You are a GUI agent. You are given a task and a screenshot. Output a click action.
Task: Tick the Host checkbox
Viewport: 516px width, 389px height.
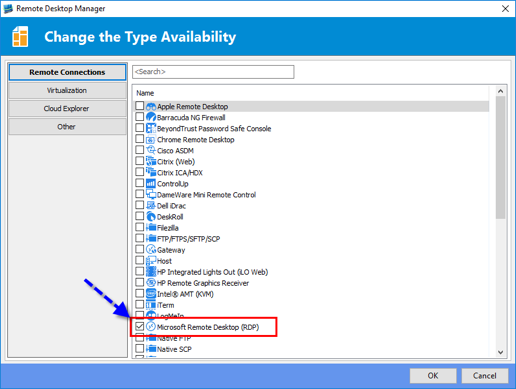[140, 260]
